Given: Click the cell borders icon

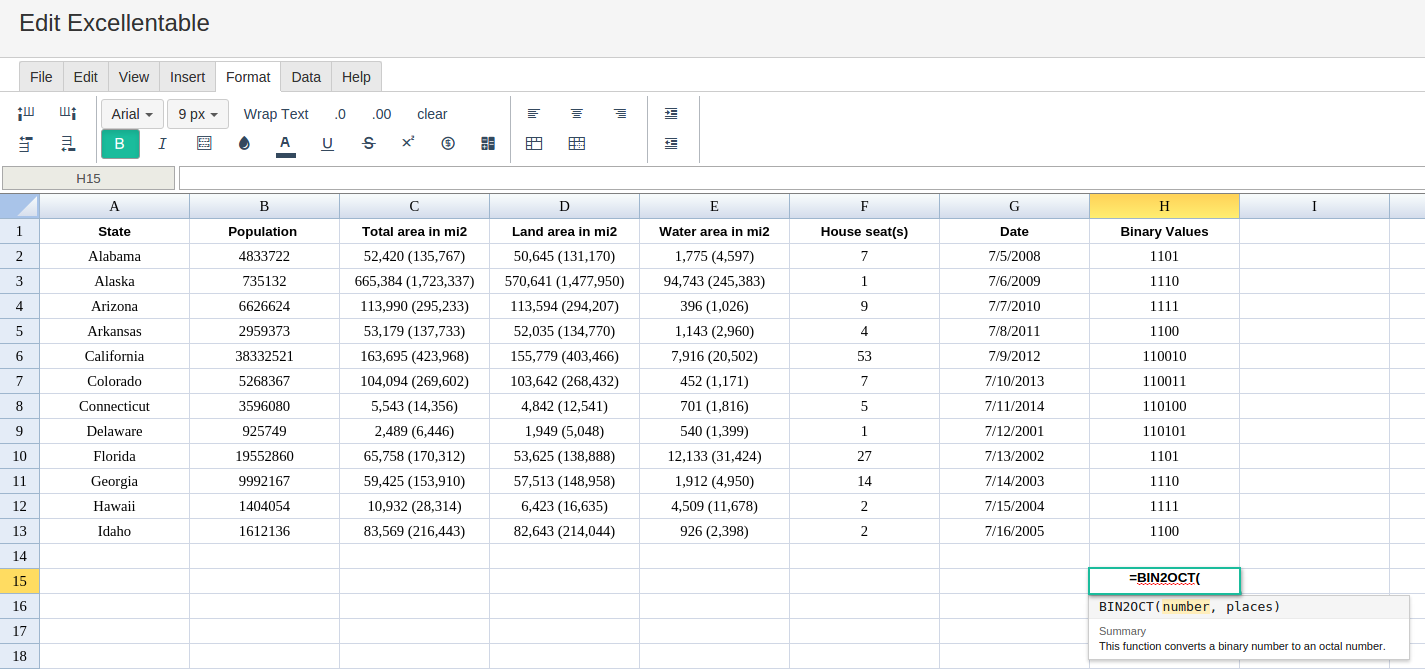Looking at the screenshot, I should click(204, 144).
